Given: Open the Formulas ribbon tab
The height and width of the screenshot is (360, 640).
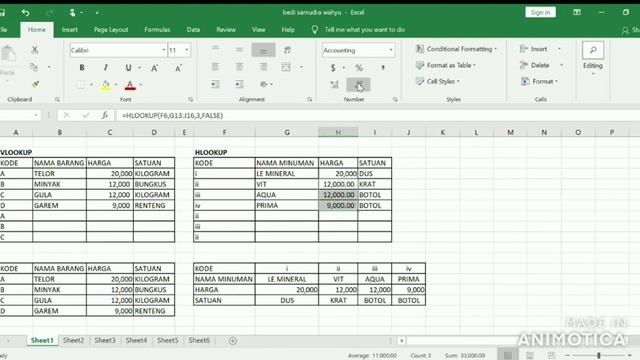Looking at the screenshot, I should (157, 29).
